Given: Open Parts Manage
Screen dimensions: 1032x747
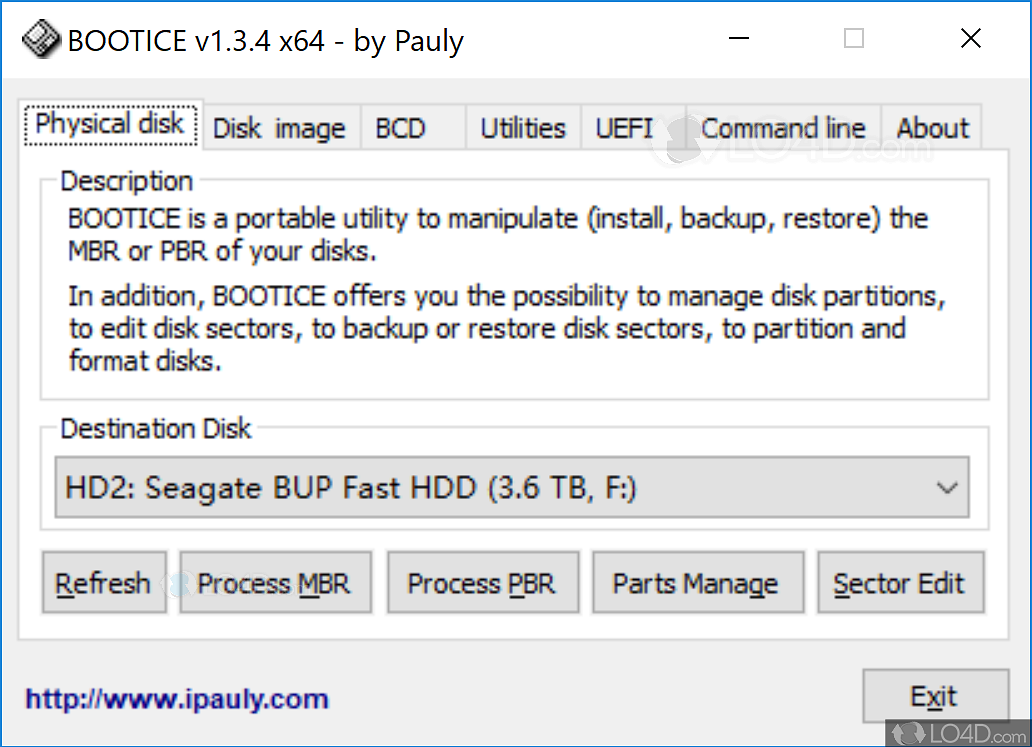Looking at the screenshot, I should click(696, 583).
